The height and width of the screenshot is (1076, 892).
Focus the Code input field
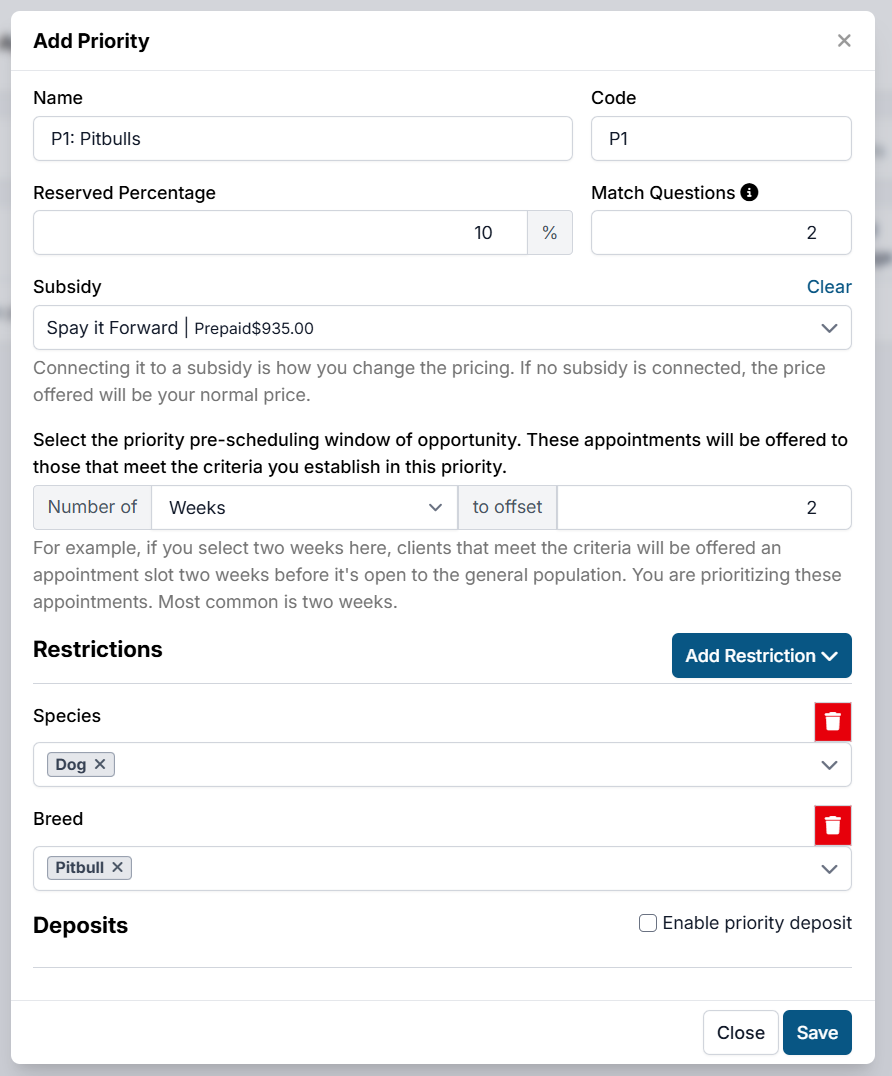pos(721,139)
